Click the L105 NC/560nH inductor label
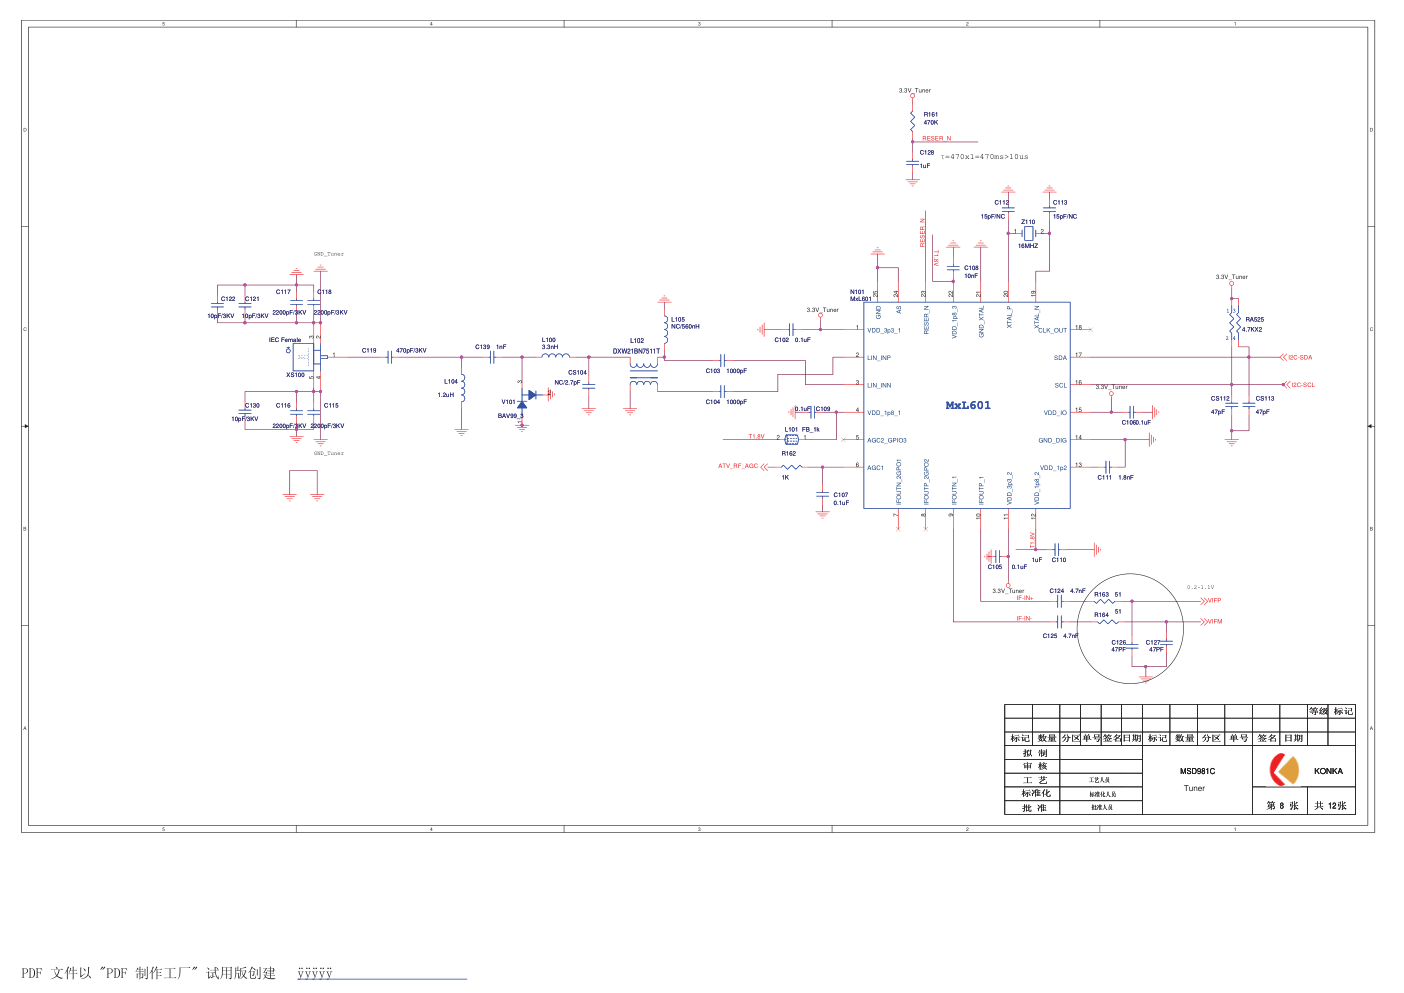Image resolution: width=1404 pixels, height=993 pixels. click(685, 323)
